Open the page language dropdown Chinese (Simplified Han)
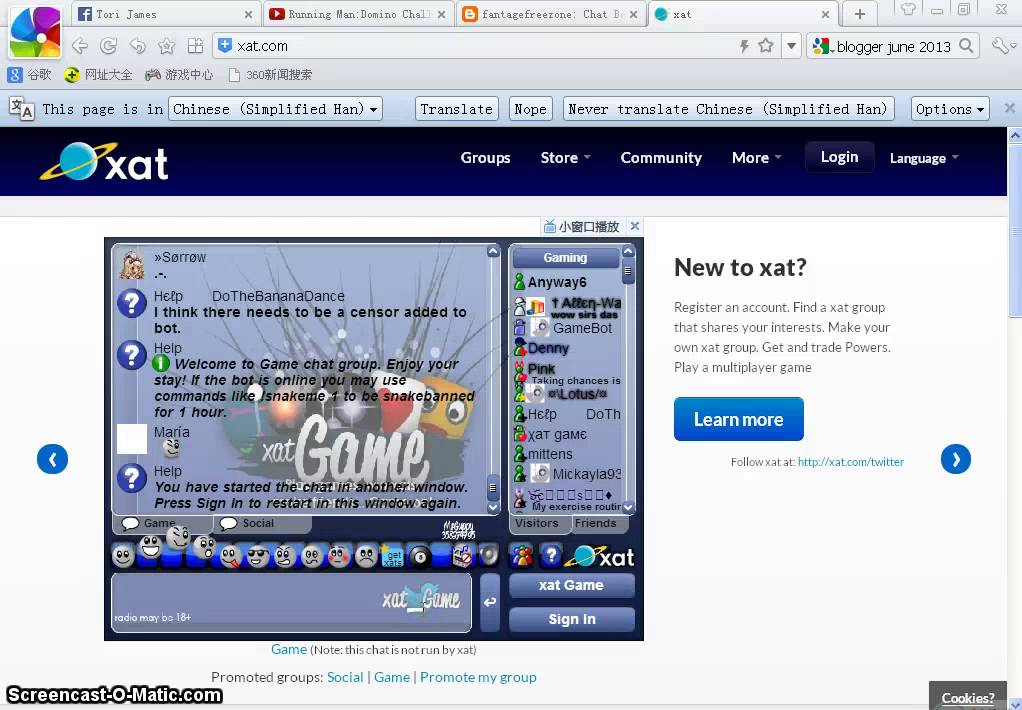Screen dimensions: 1022x710 click(275, 109)
